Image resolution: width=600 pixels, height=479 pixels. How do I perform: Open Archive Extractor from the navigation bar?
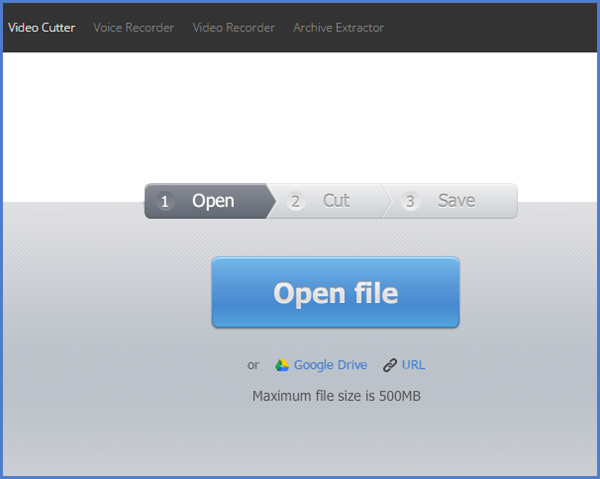point(338,28)
